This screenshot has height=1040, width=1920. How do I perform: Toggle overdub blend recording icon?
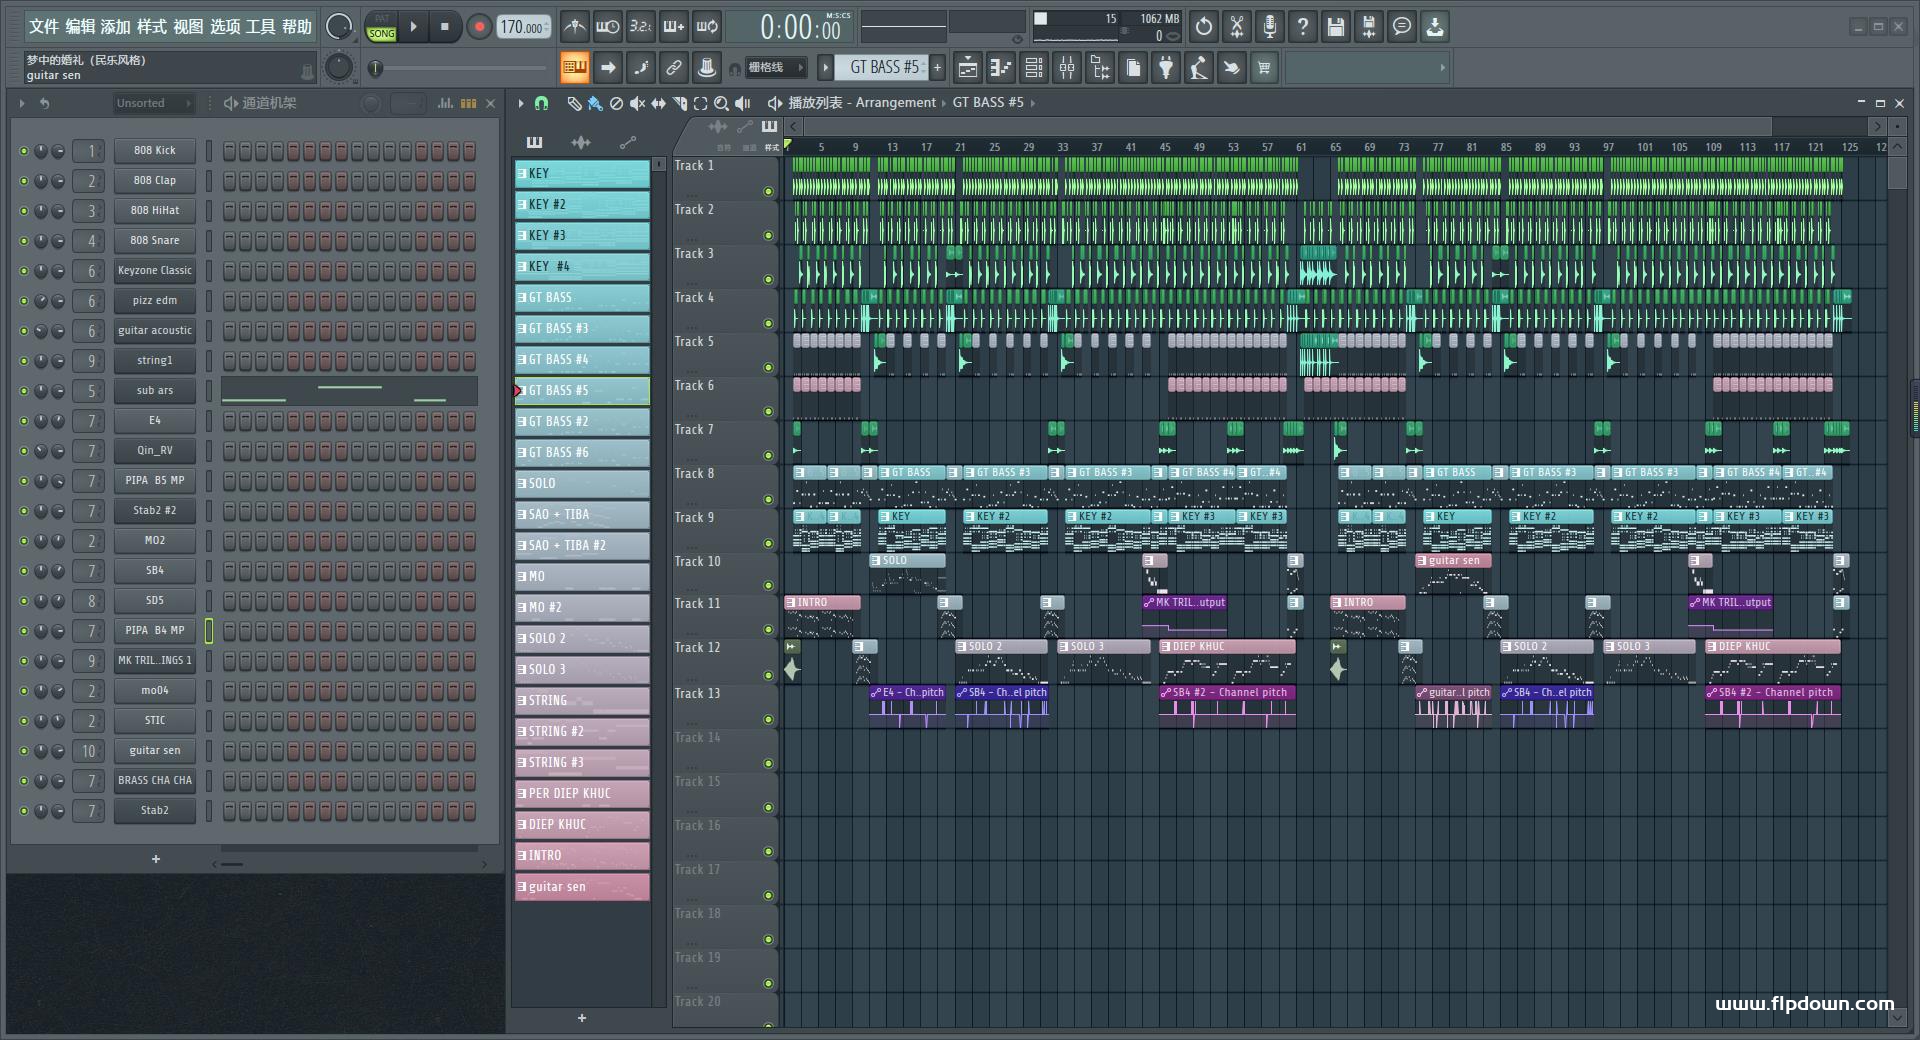click(674, 27)
